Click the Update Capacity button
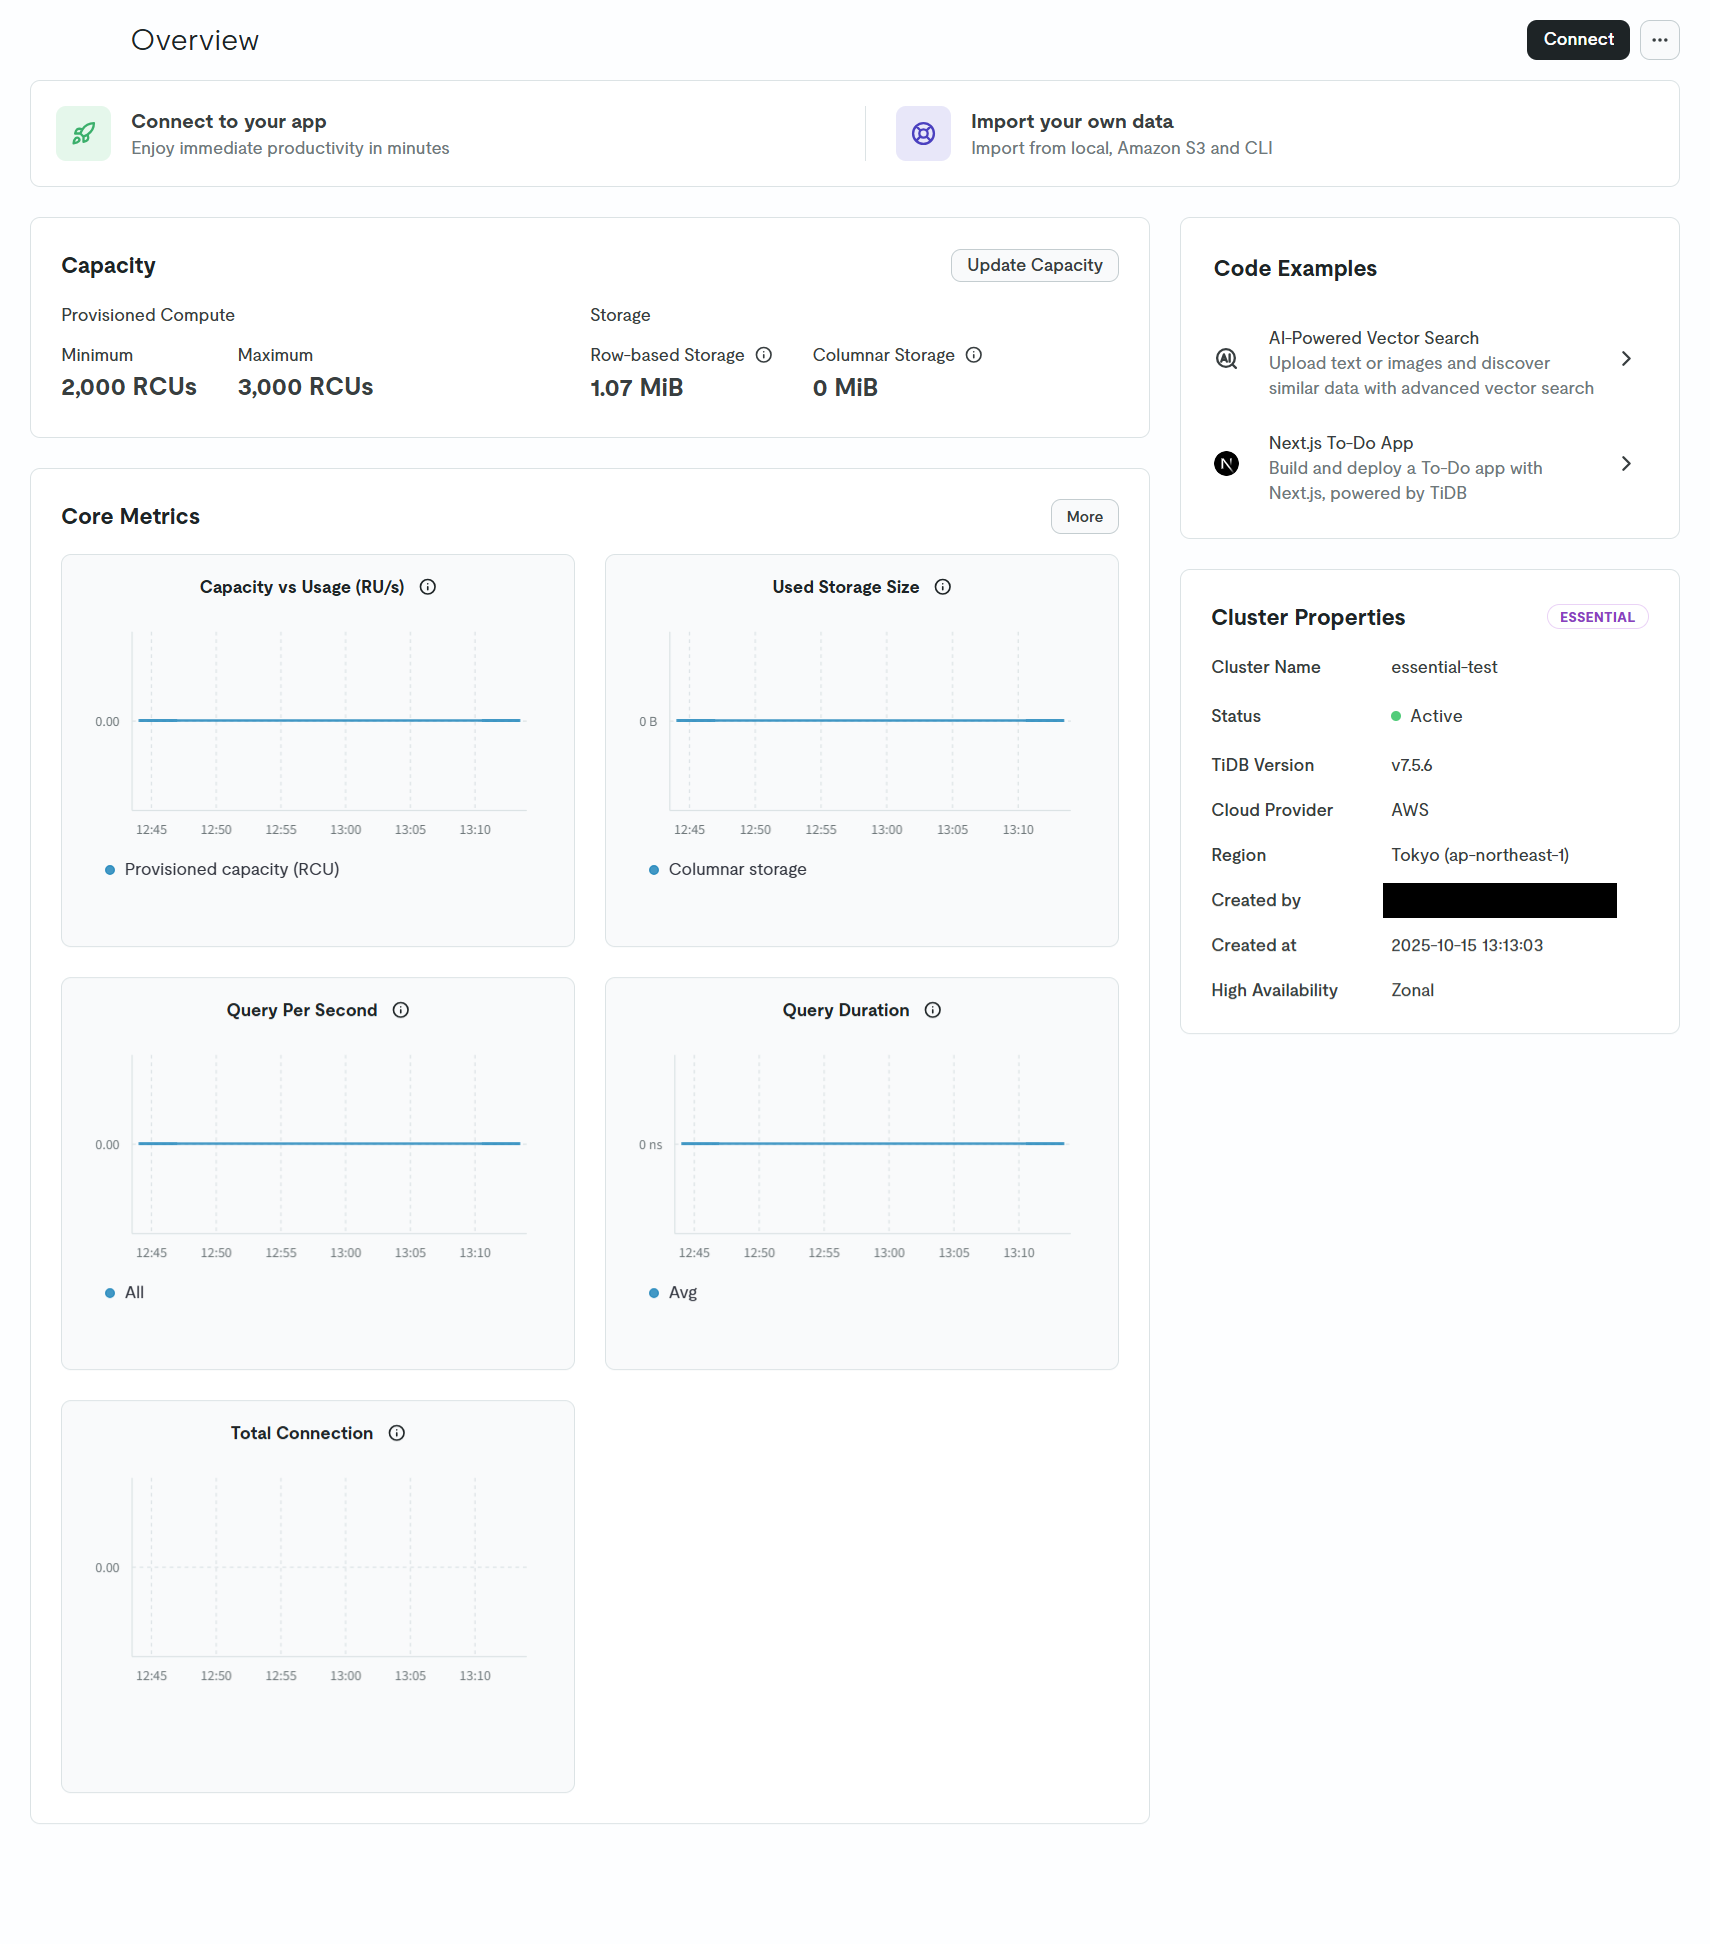The height and width of the screenshot is (1944, 1710). point(1034,266)
